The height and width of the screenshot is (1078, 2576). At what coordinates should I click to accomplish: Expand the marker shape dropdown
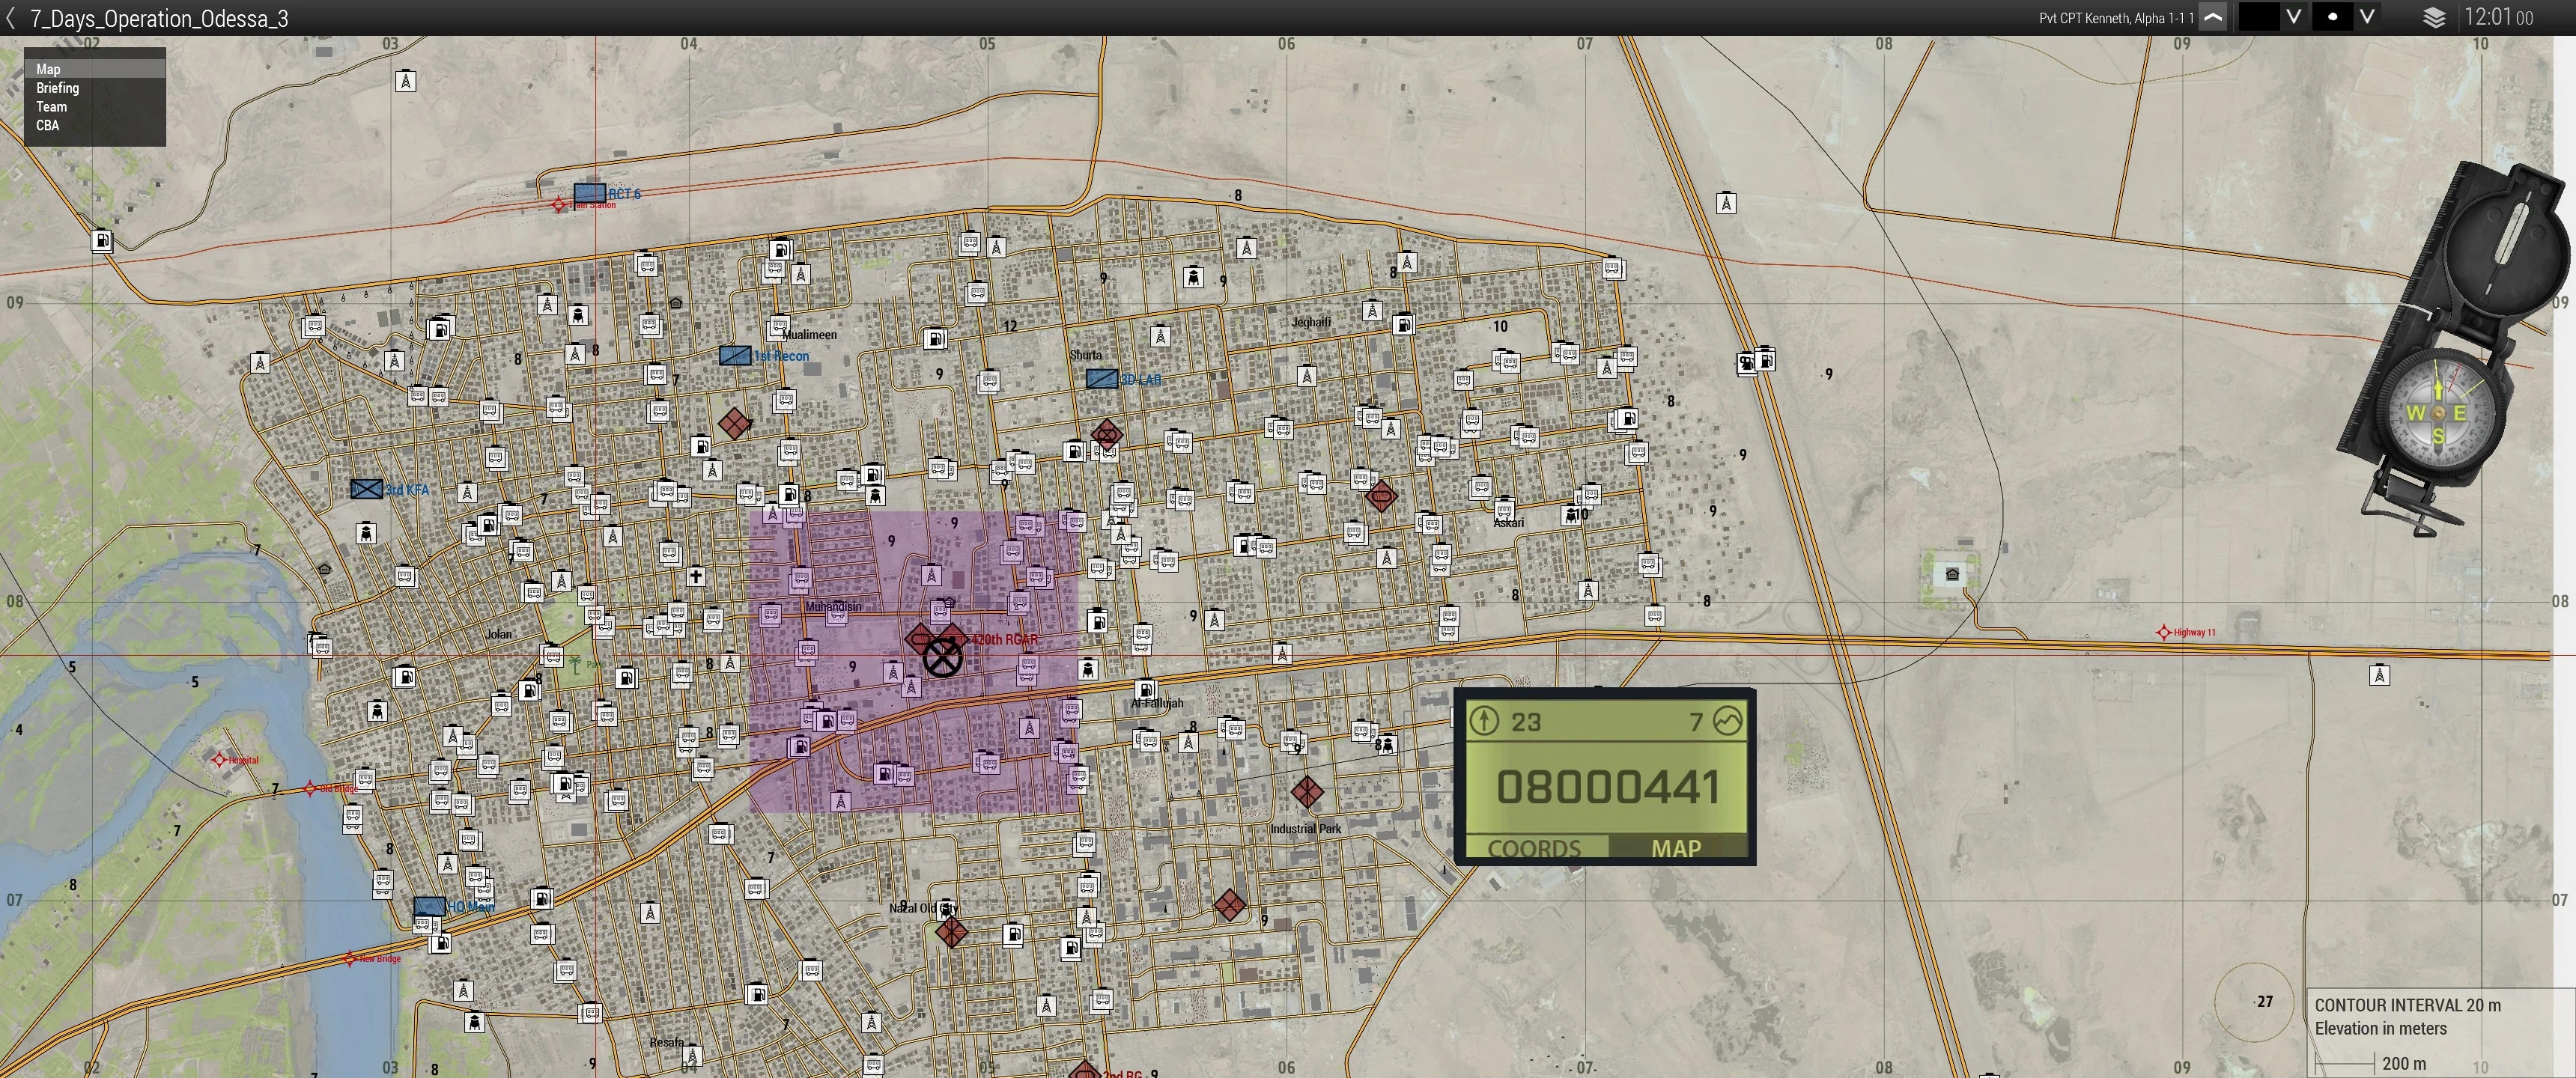tap(2367, 17)
